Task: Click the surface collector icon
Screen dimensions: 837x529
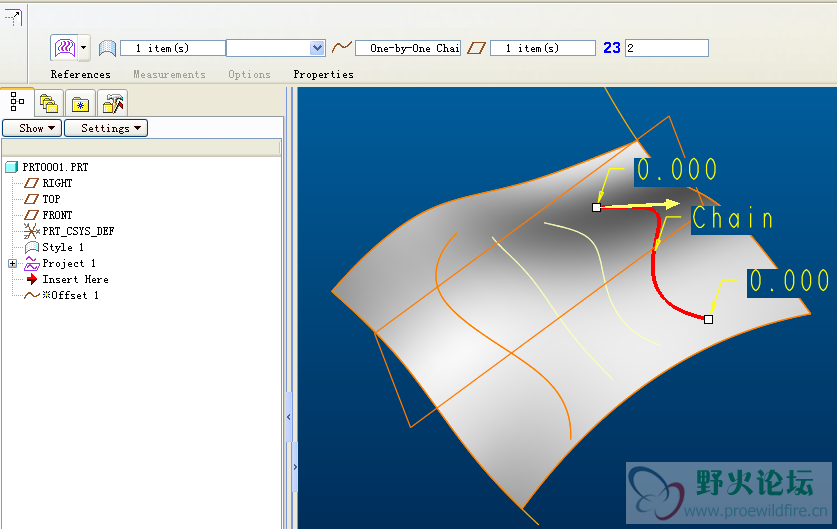Action: (x=107, y=49)
